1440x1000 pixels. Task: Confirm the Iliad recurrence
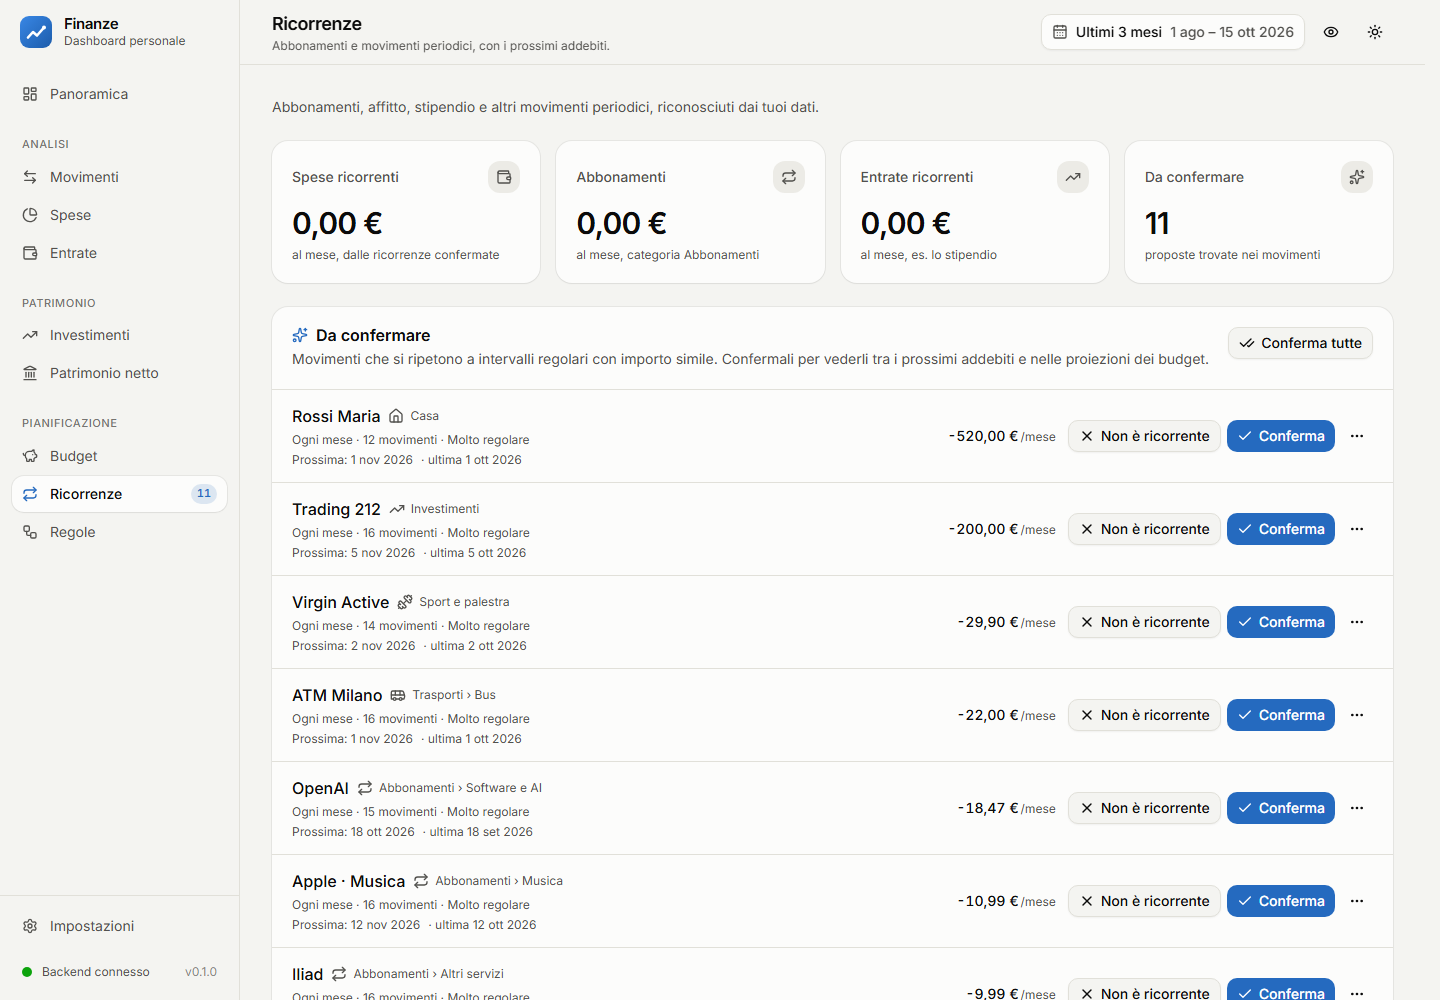1281,990
